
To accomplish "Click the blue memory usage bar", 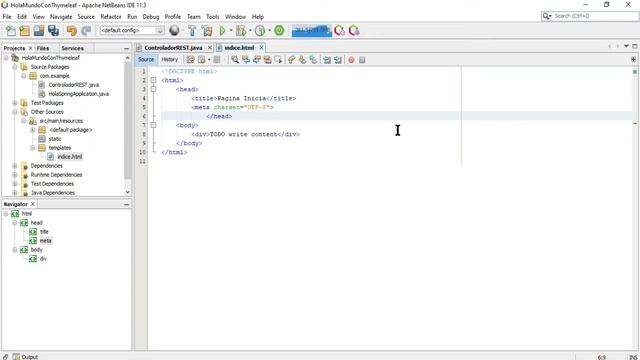I will click(x=311, y=31).
